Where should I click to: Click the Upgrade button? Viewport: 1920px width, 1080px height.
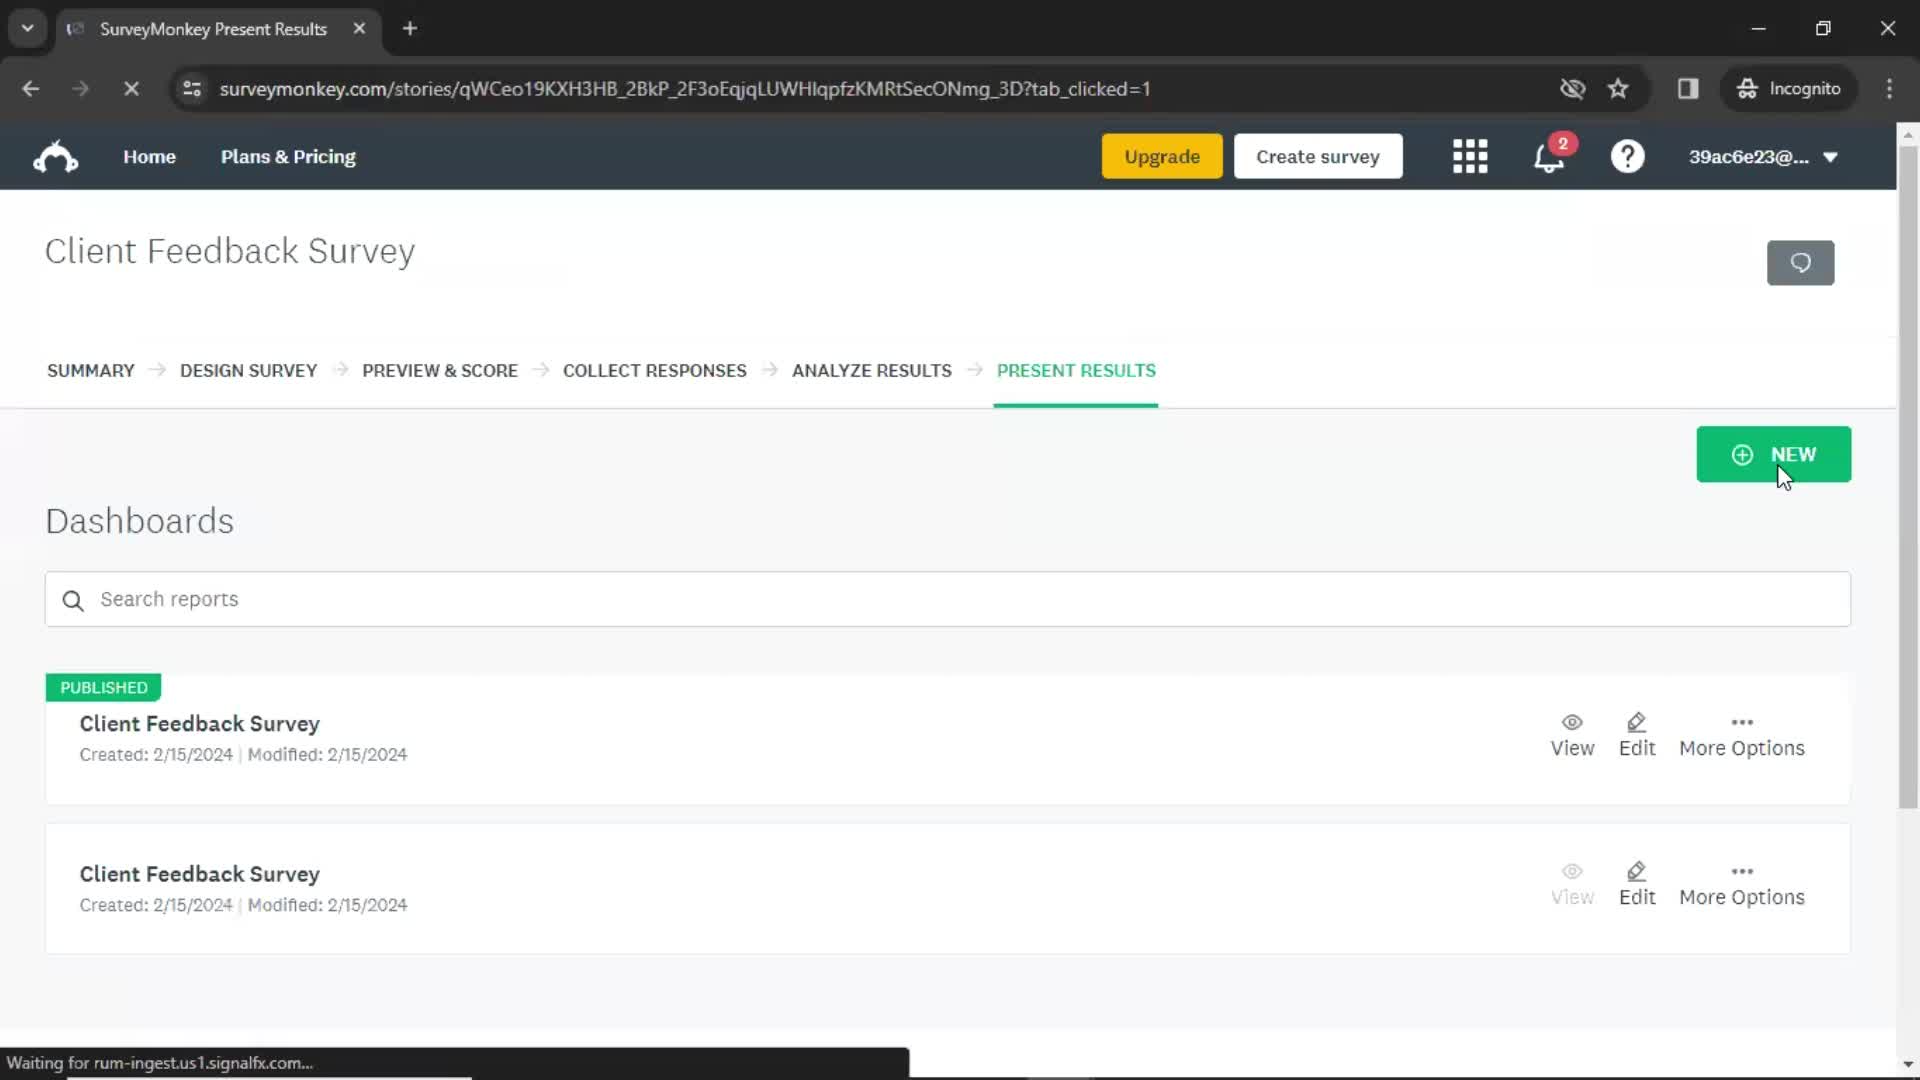tap(1161, 157)
